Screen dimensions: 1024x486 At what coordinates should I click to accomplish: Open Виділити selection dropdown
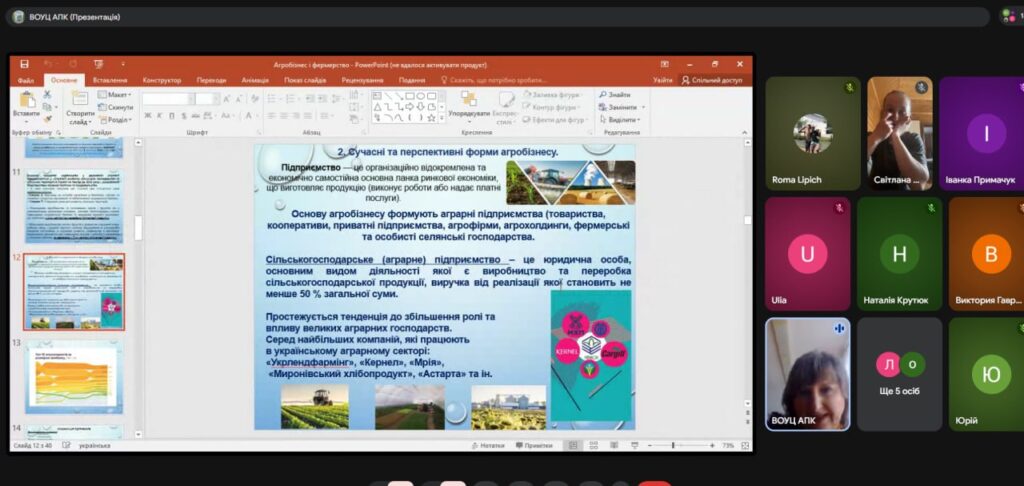click(x=620, y=120)
